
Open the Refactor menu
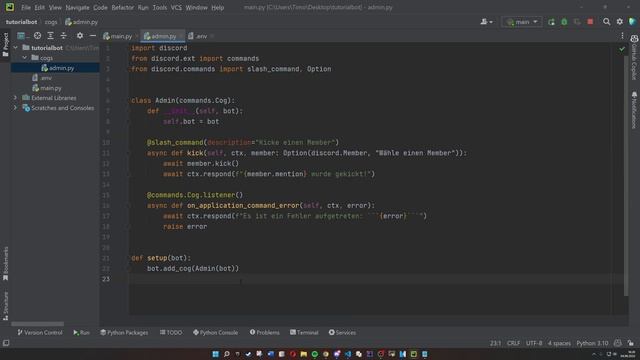pyautogui.click(x=122, y=7)
